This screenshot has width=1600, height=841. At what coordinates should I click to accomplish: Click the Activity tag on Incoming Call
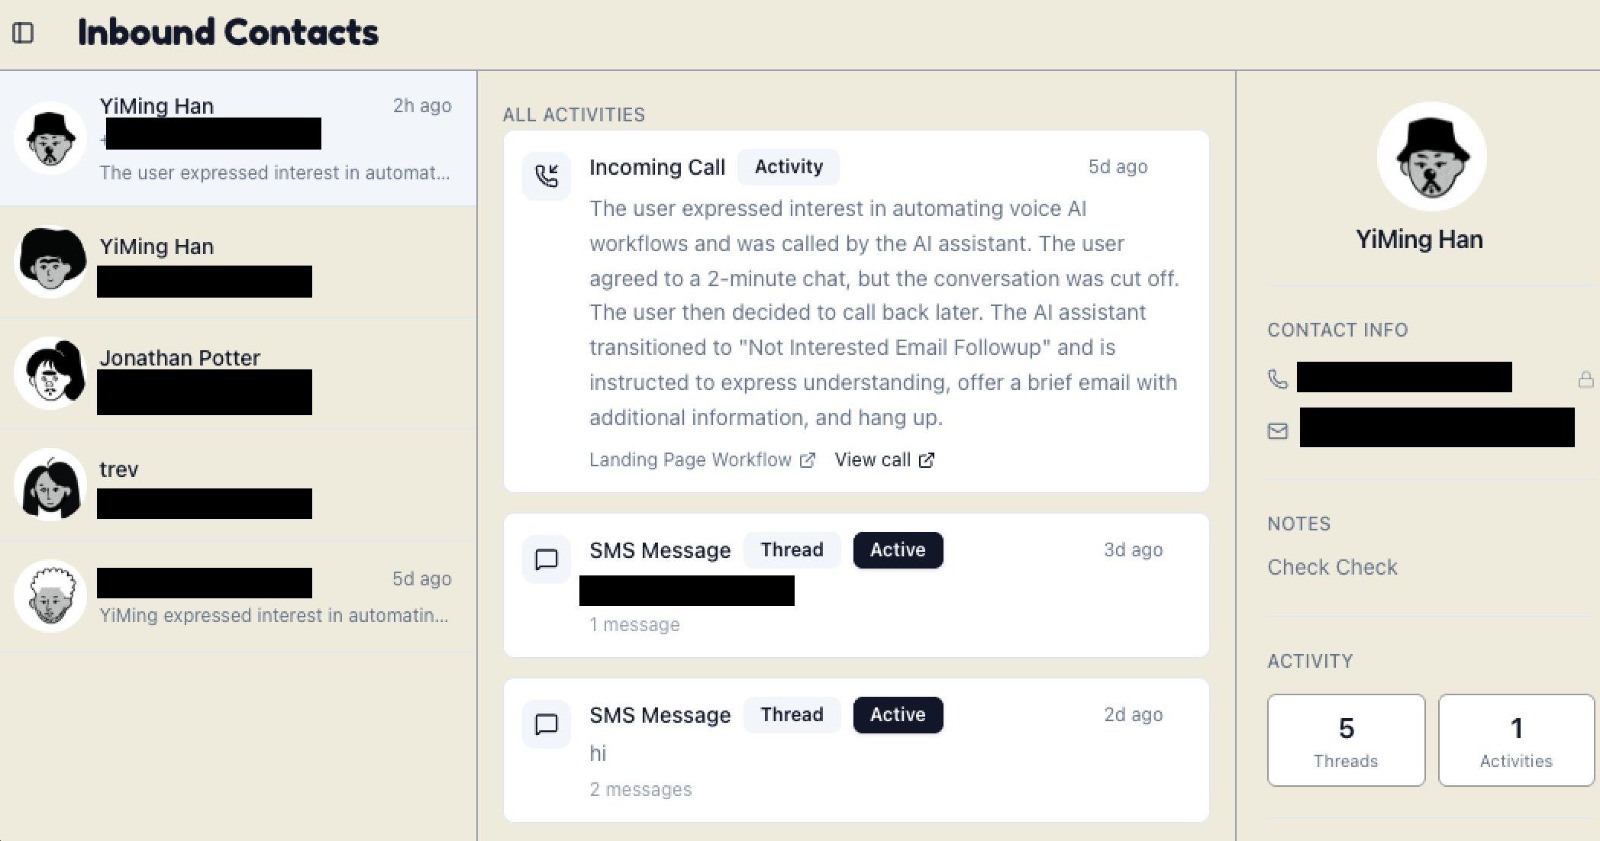[789, 167]
